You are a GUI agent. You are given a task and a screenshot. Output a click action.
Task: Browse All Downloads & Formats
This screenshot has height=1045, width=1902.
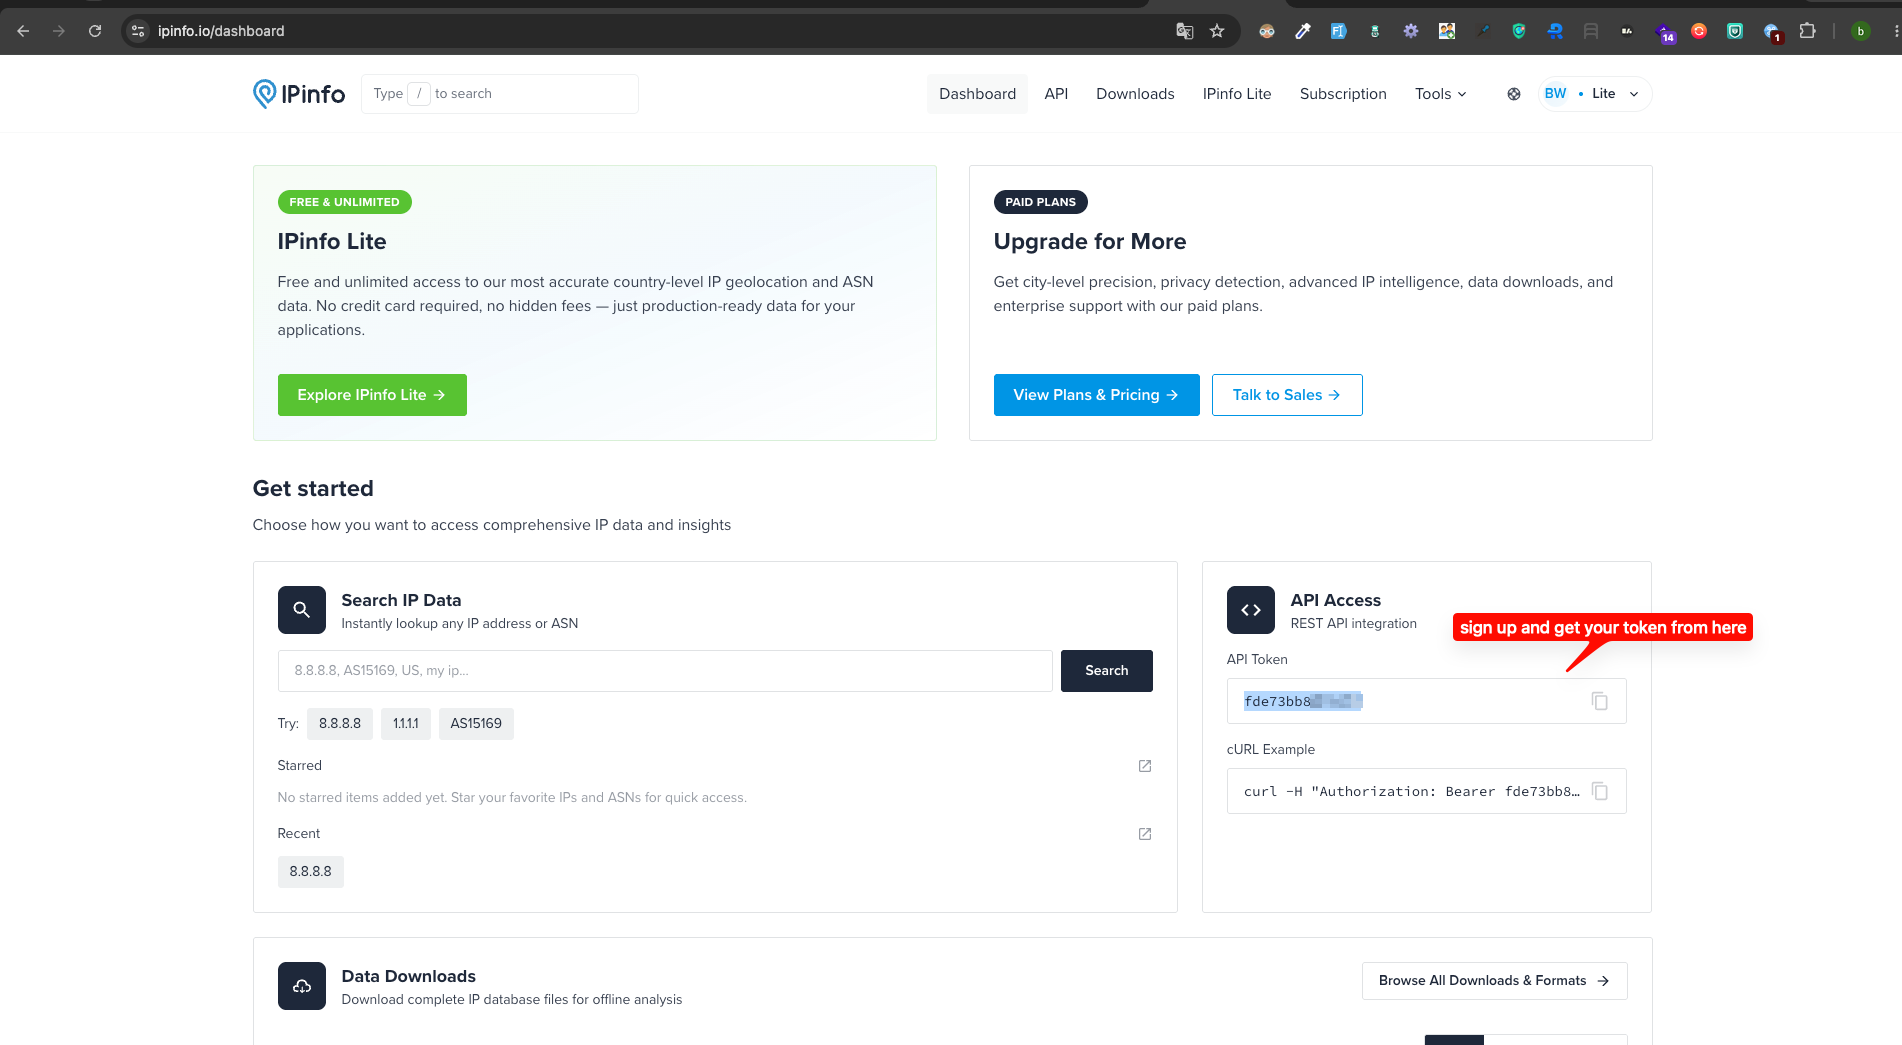pos(1494,981)
